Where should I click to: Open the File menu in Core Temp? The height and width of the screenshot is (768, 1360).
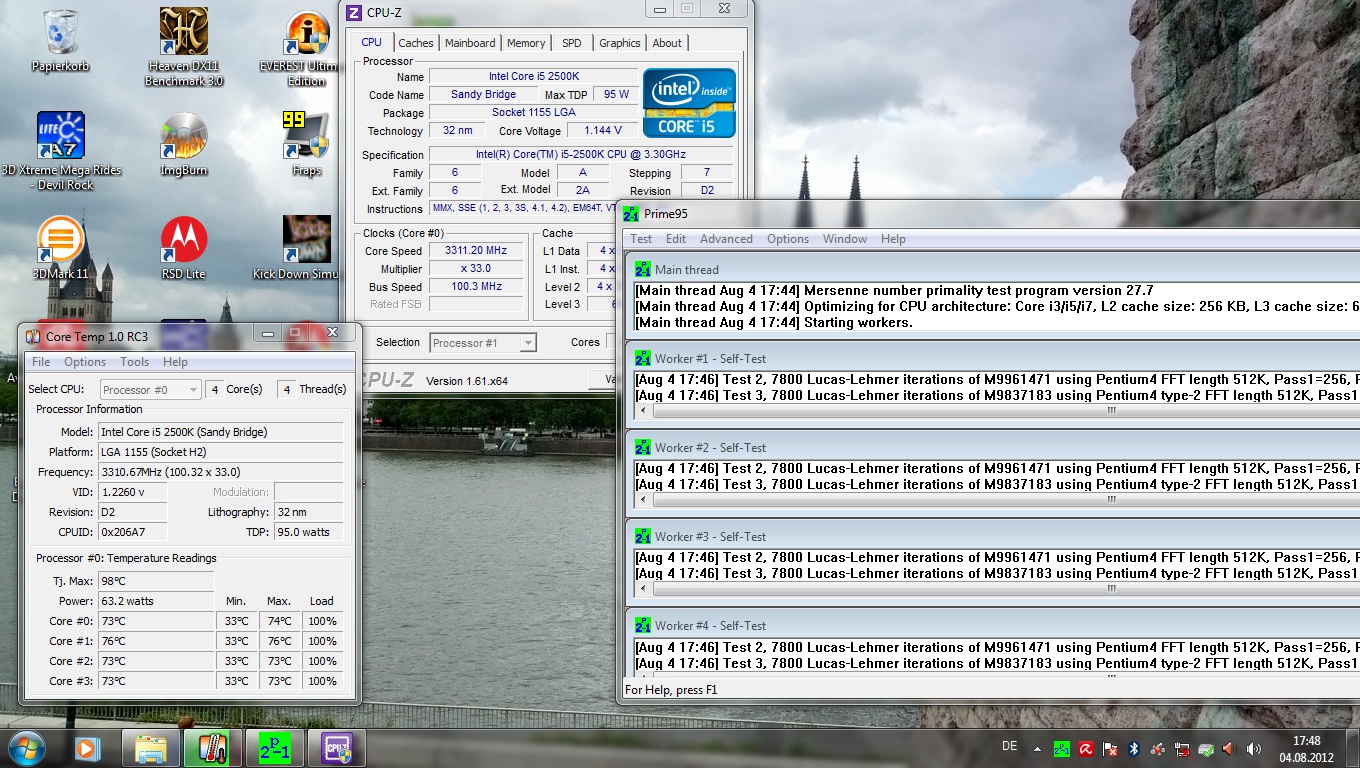pos(41,362)
